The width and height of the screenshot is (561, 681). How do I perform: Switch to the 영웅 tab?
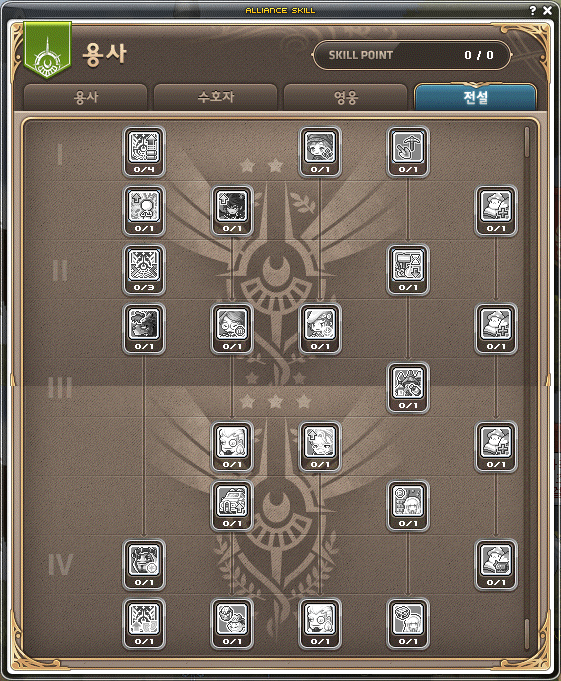[346, 97]
